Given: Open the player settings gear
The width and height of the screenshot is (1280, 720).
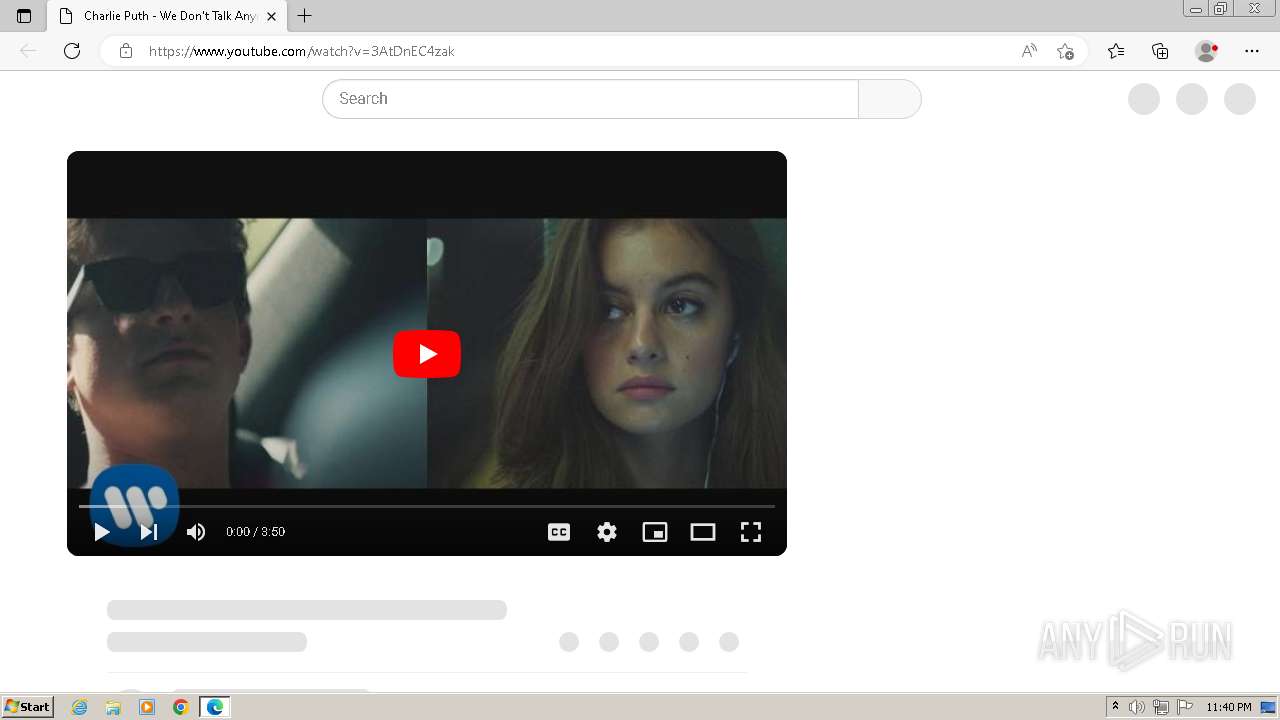Looking at the screenshot, I should [x=607, y=532].
